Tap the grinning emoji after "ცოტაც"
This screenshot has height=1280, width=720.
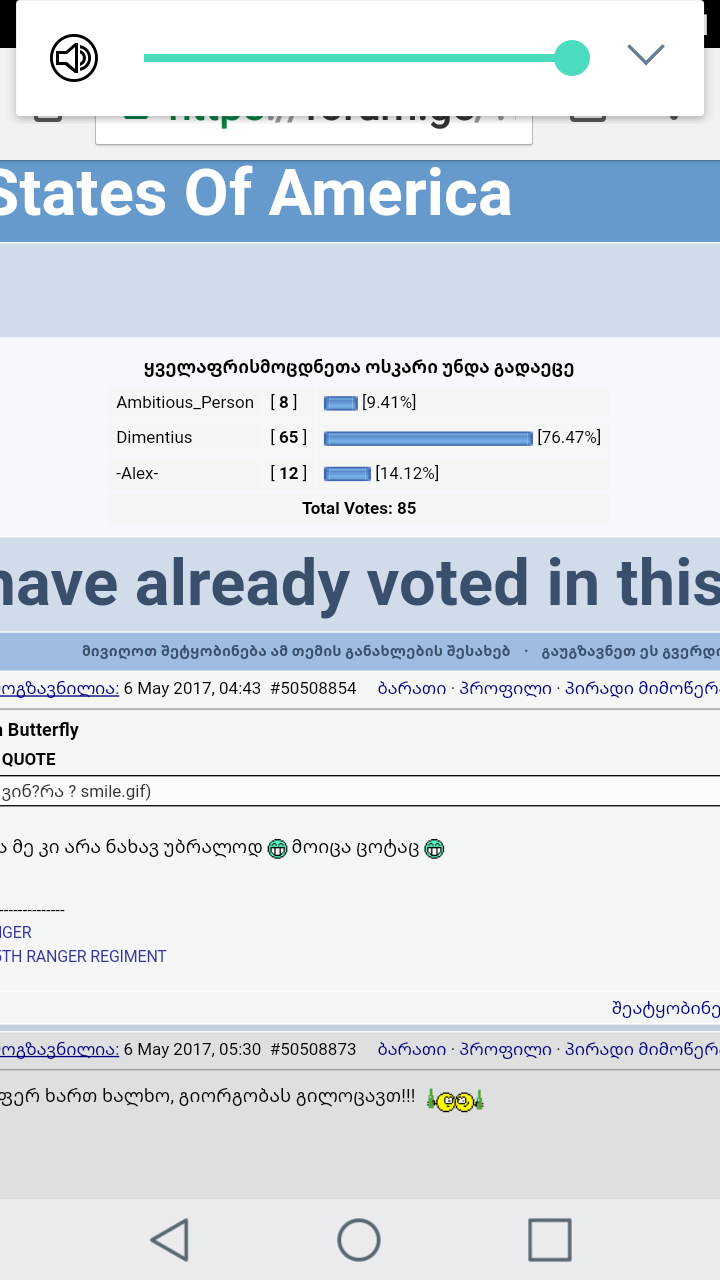pos(434,849)
